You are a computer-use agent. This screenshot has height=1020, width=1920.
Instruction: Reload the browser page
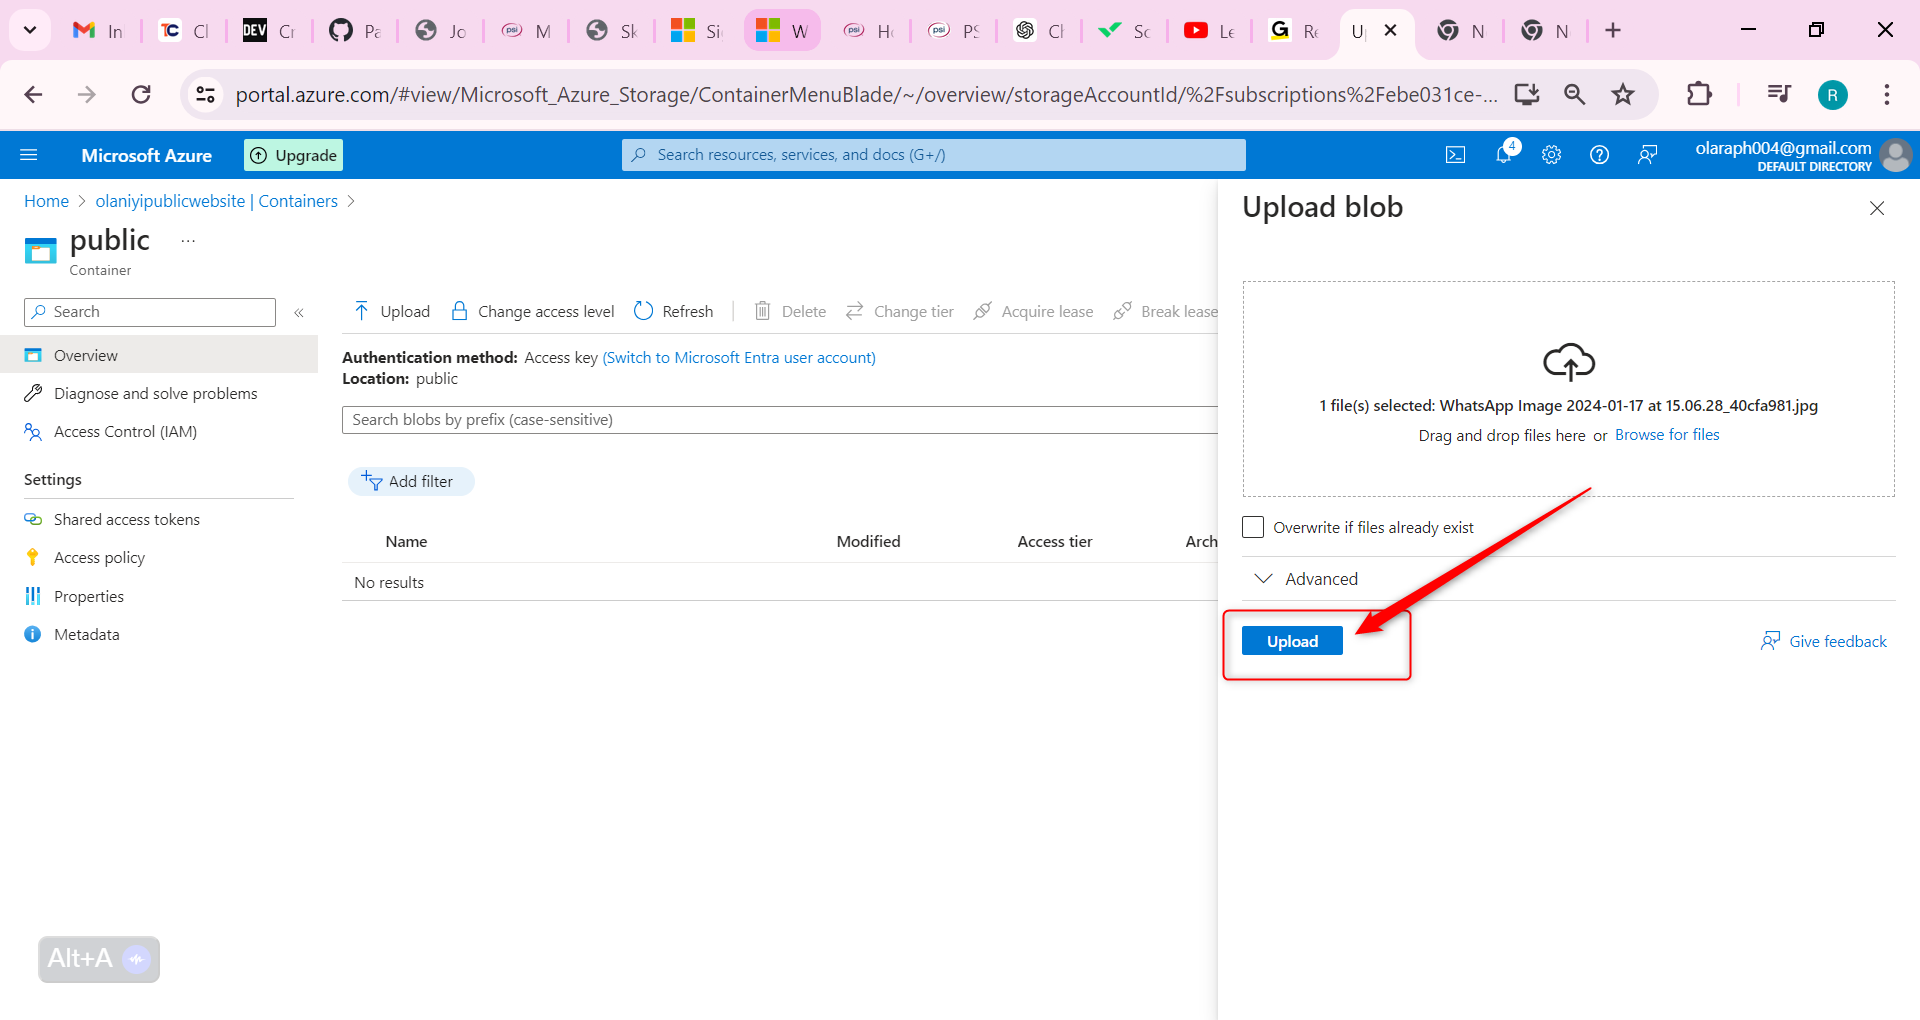141,94
